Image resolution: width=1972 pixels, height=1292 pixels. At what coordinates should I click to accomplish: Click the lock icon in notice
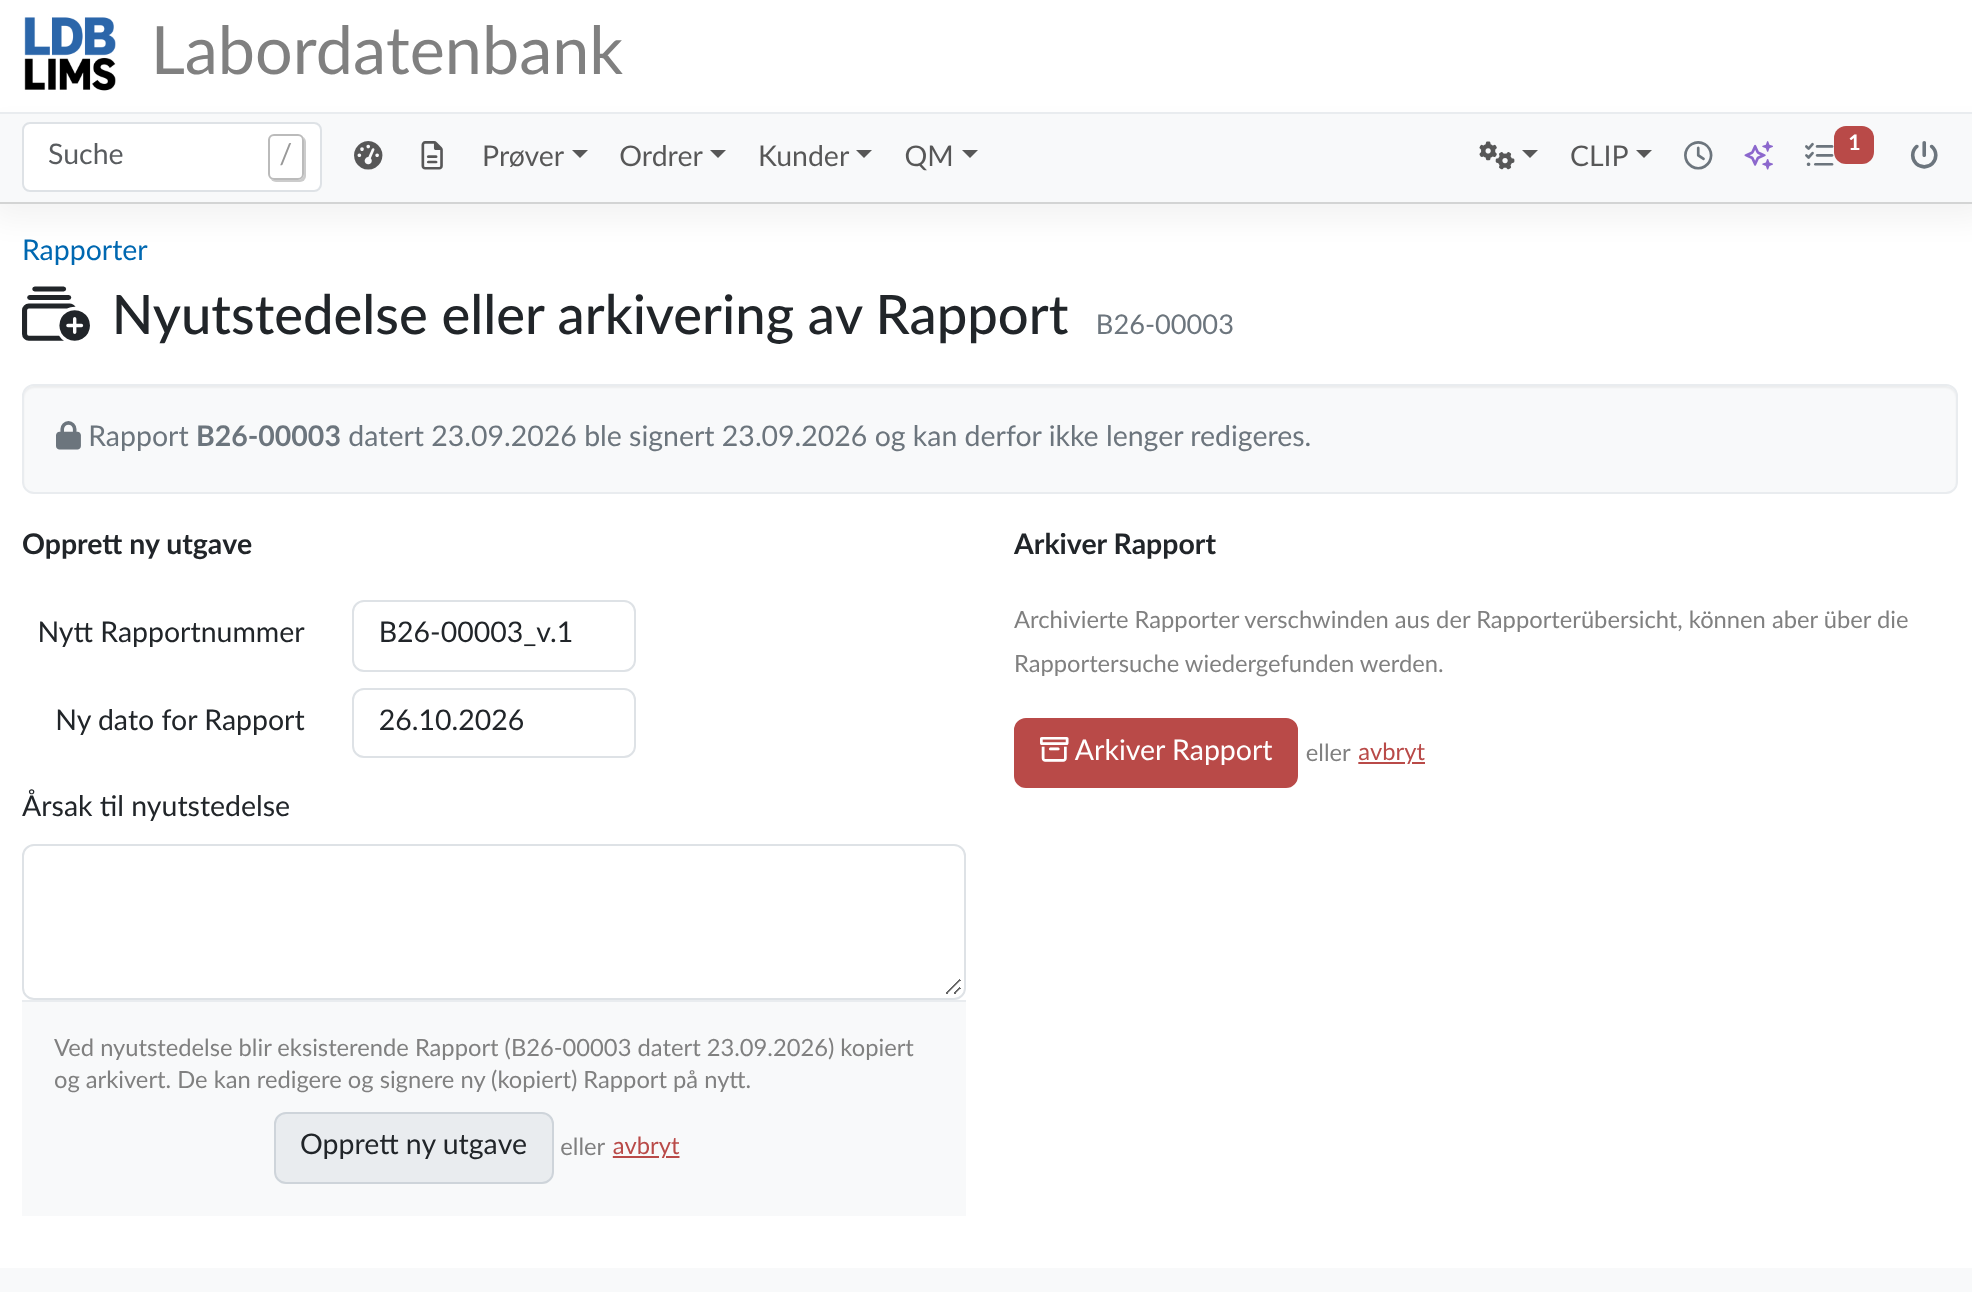pyautogui.click(x=68, y=436)
